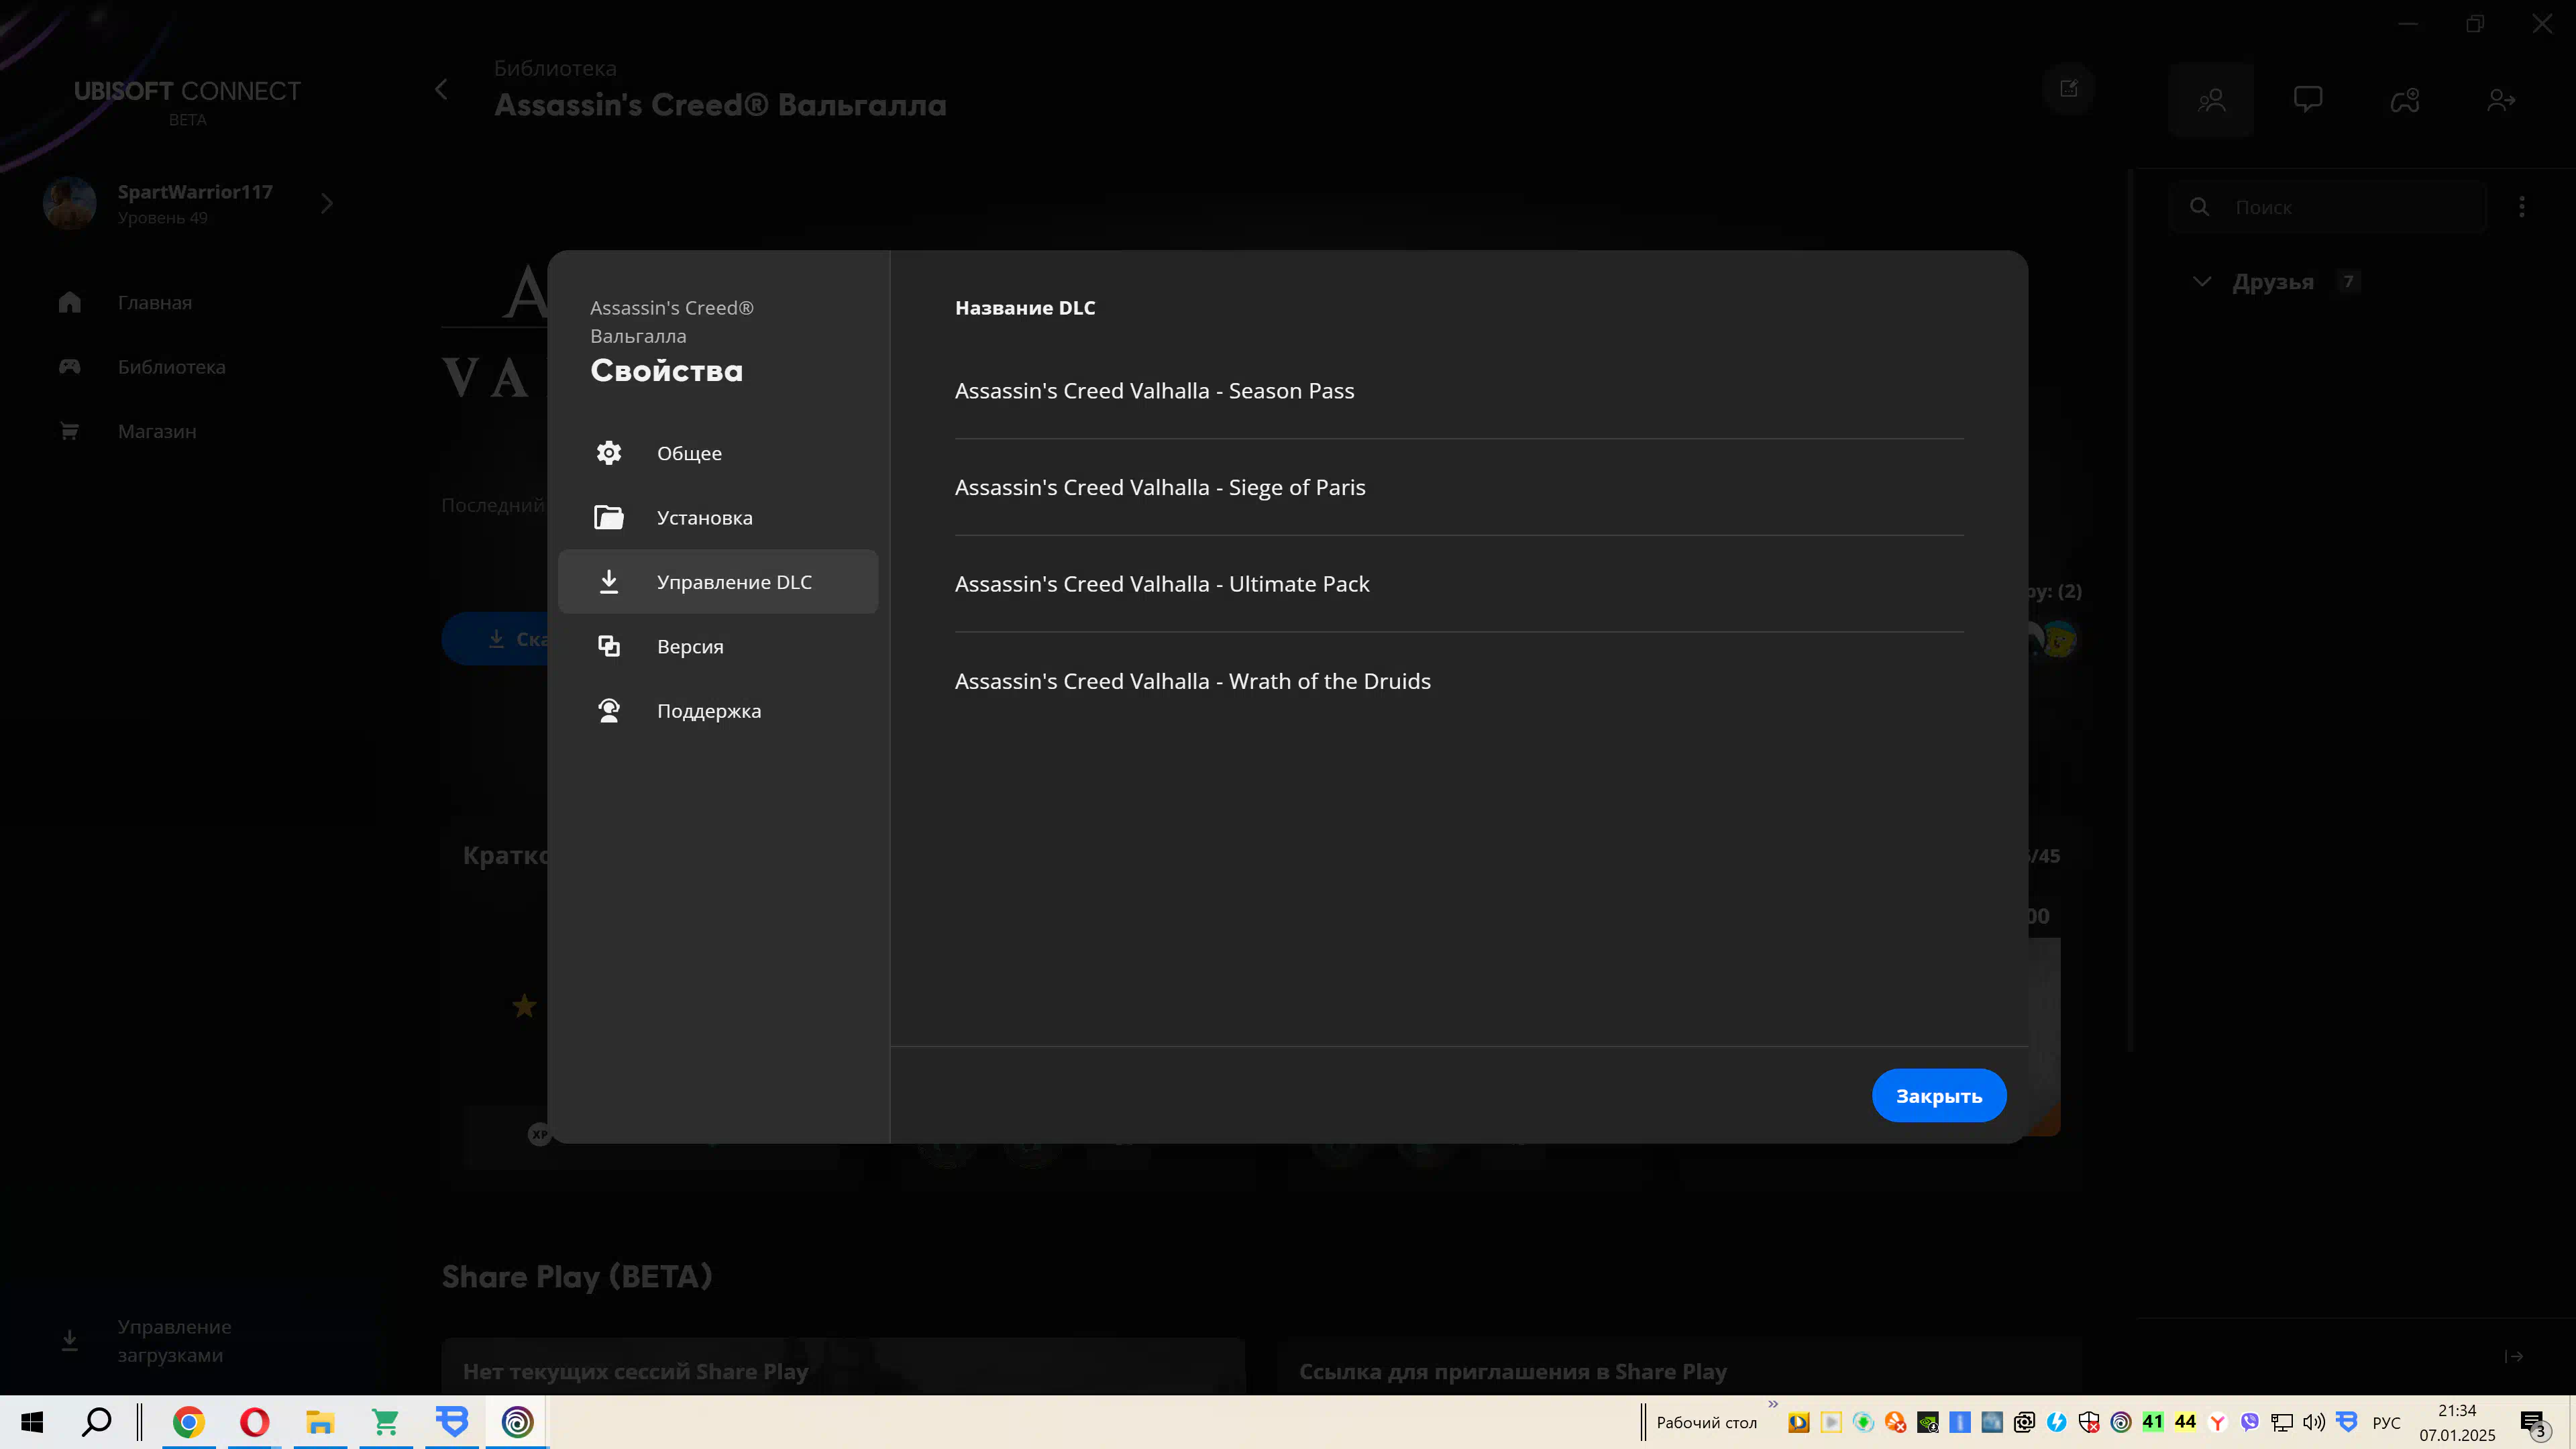Click the gamepad library icon
Viewport: 2576px width, 1449px height.
(x=69, y=367)
